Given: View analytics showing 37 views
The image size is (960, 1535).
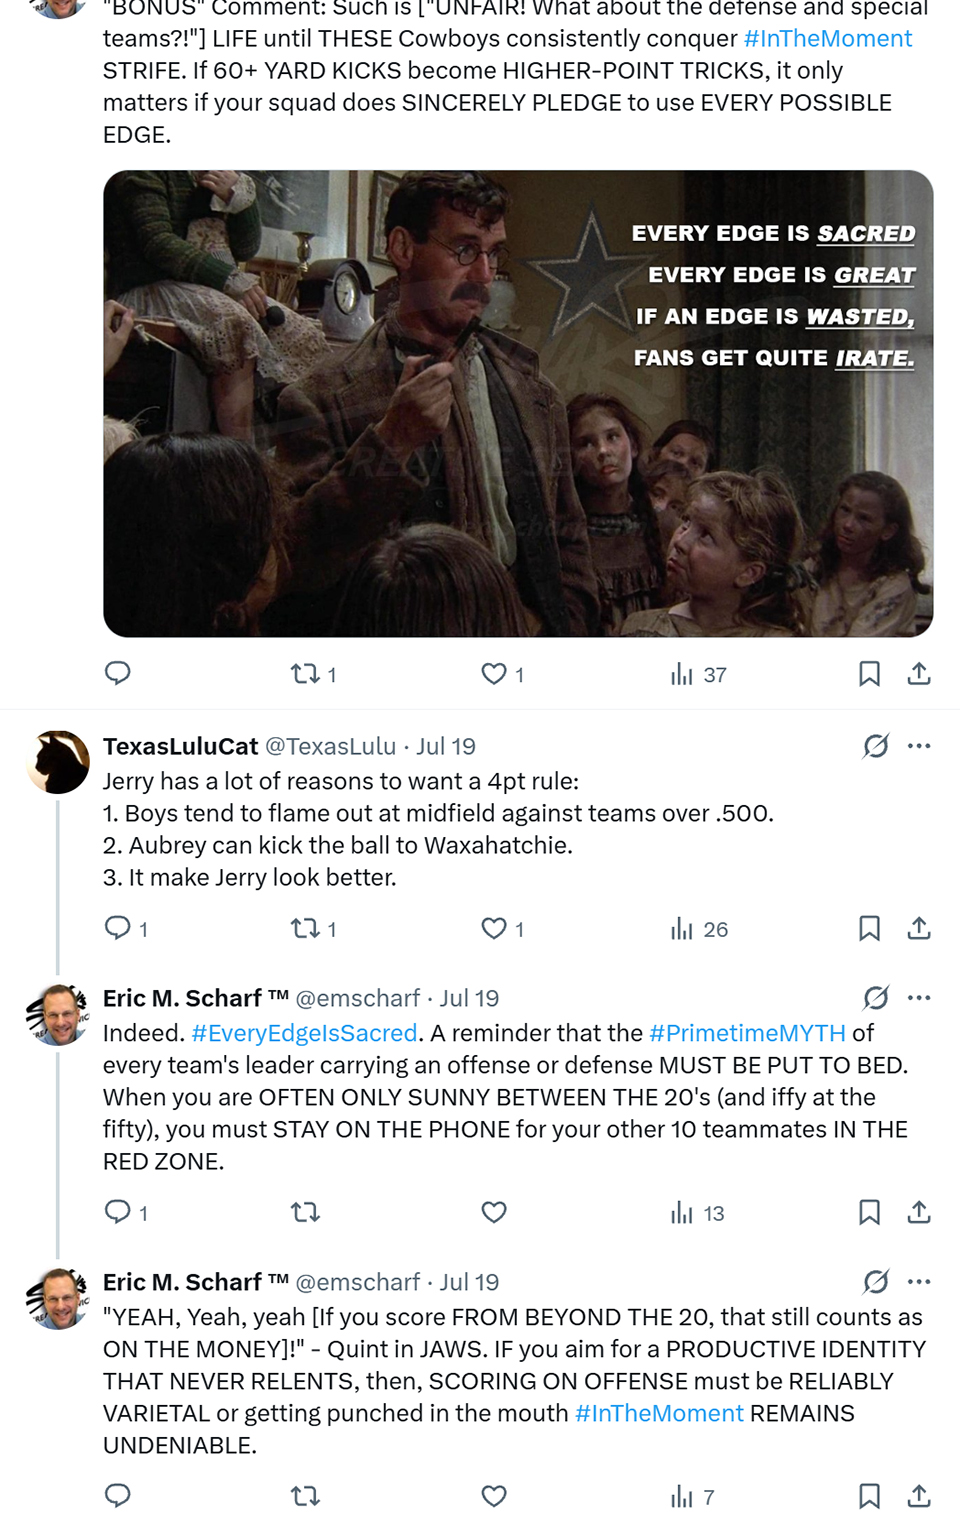Looking at the screenshot, I should pyautogui.click(x=698, y=675).
